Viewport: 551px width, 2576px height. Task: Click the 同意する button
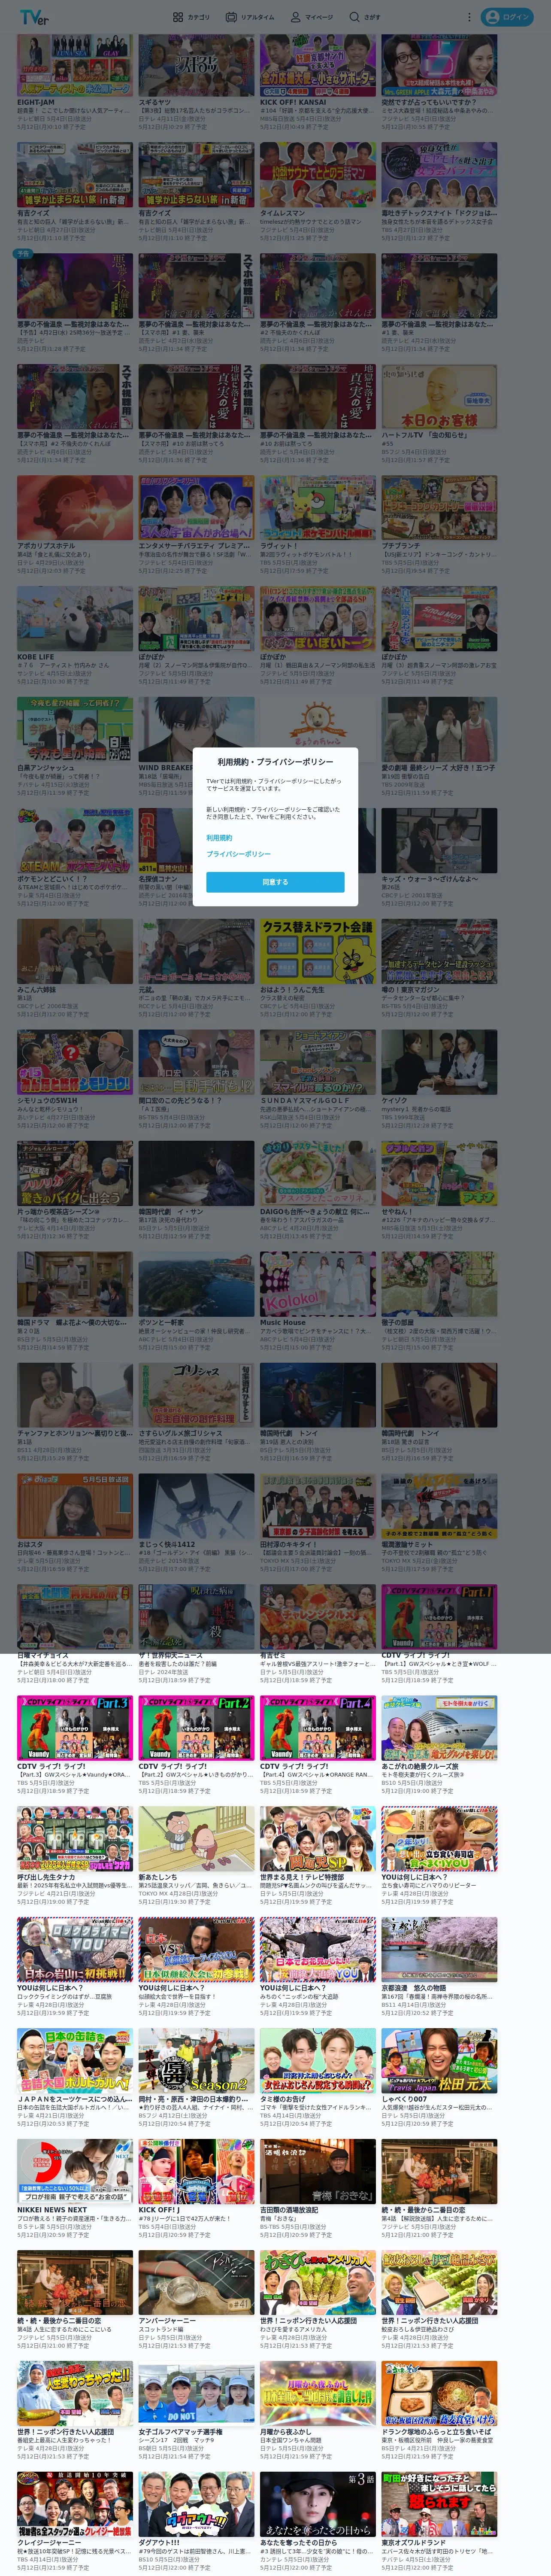pyautogui.click(x=275, y=882)
